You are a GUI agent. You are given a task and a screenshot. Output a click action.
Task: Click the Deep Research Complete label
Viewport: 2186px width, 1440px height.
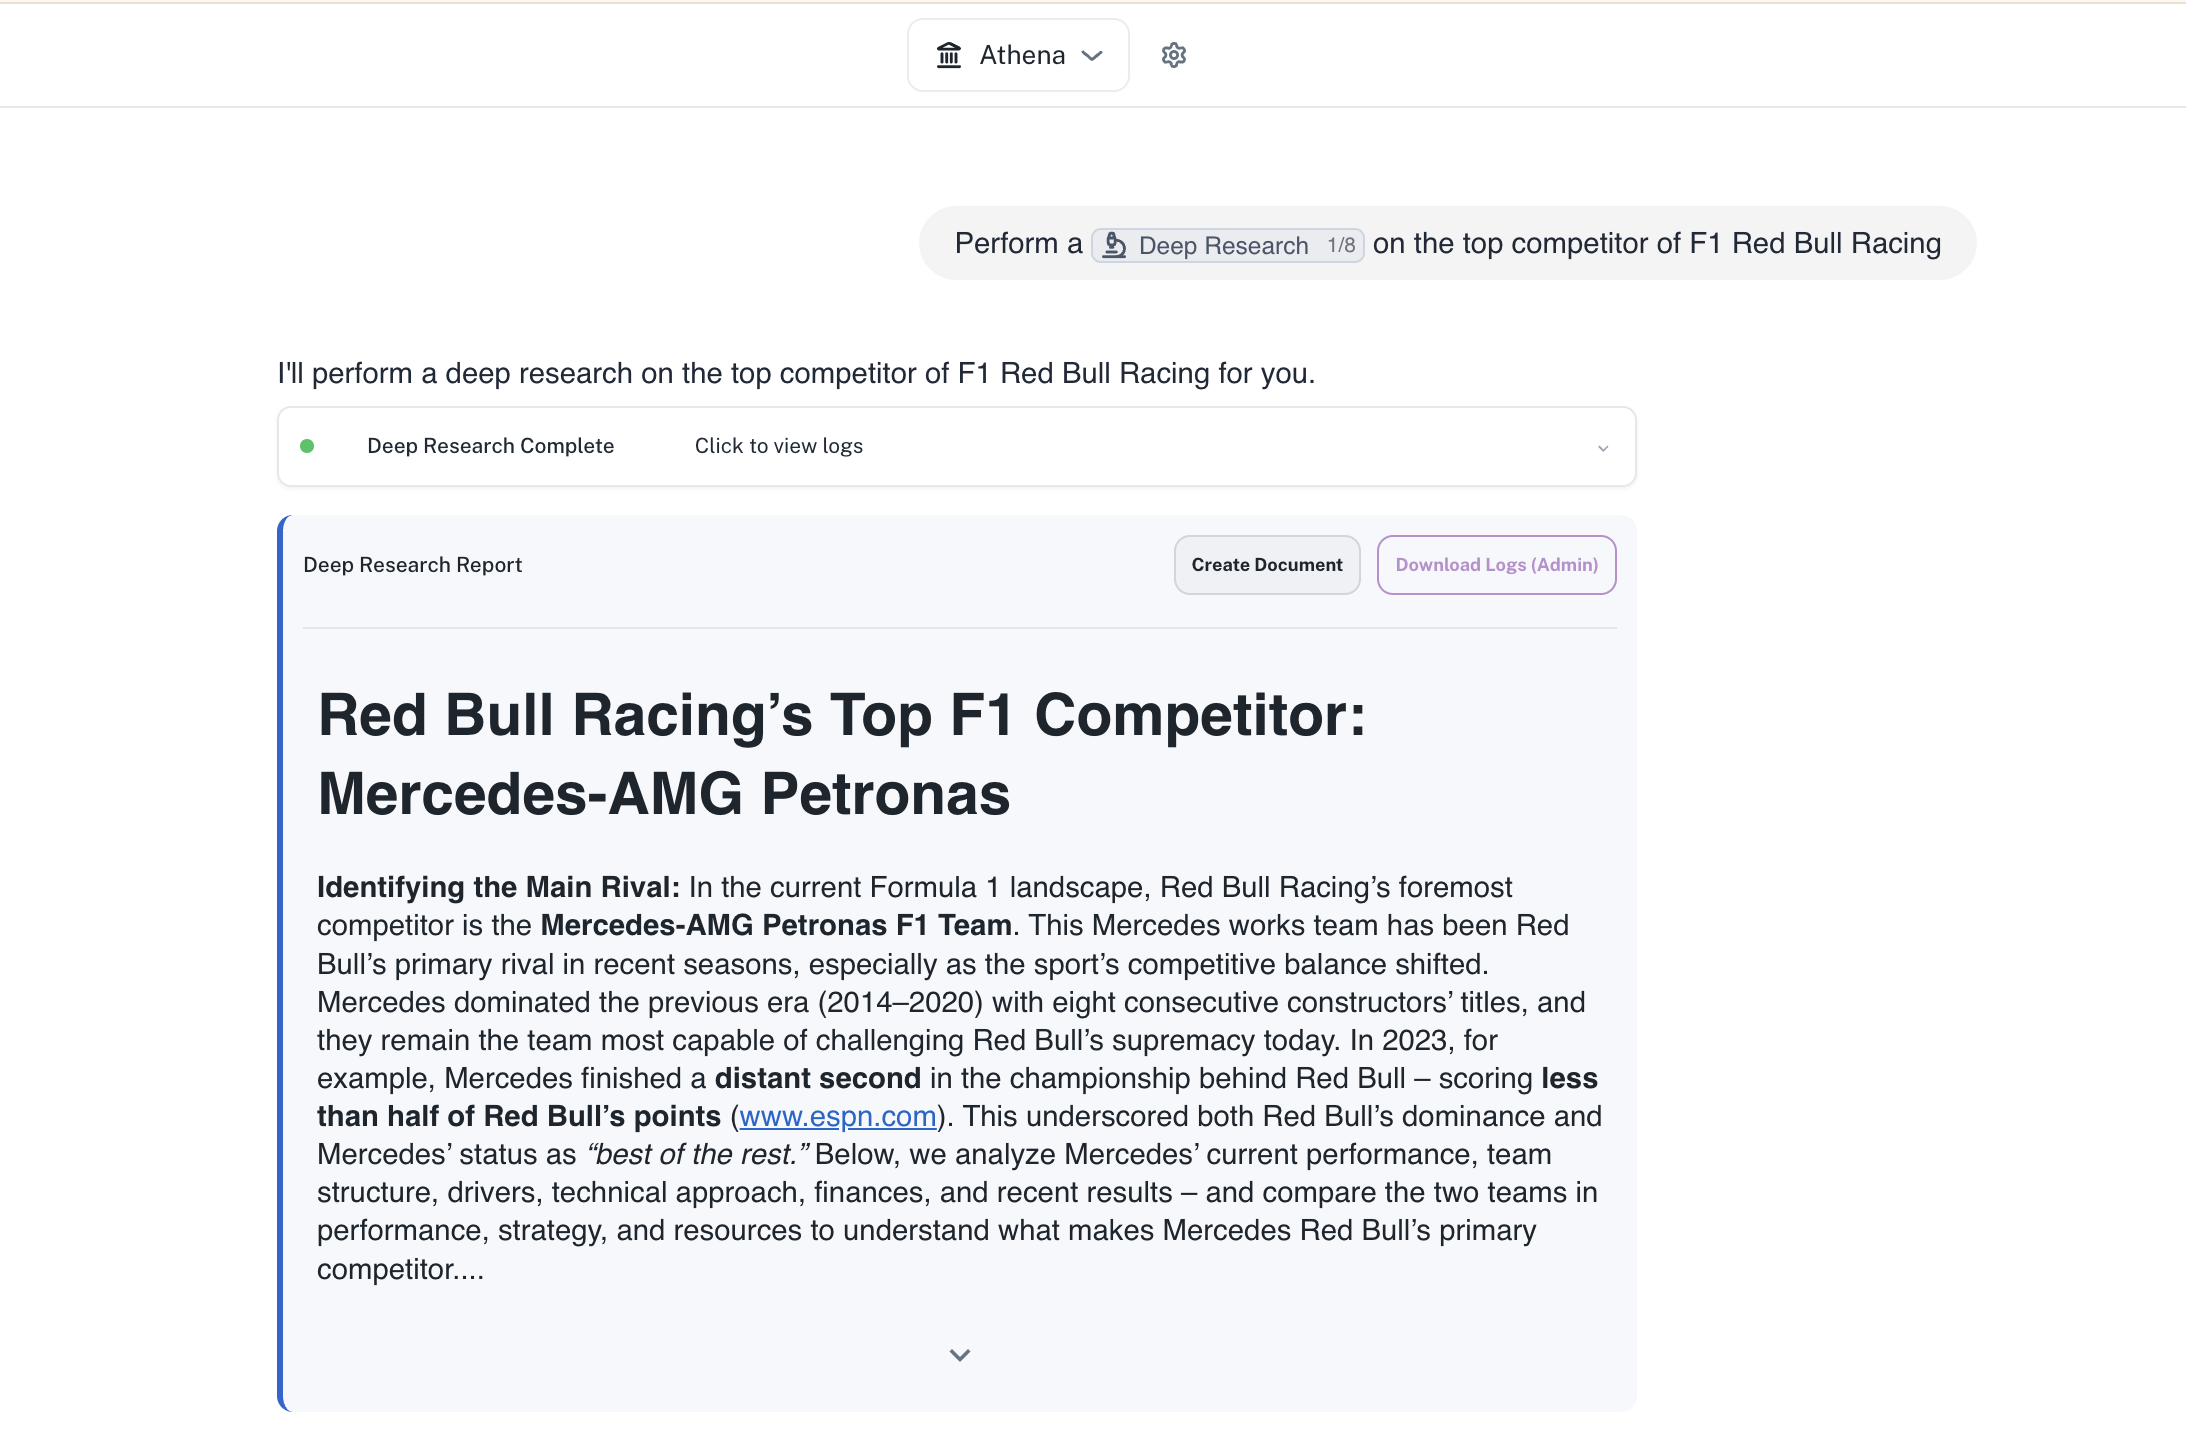[x=490, y=446]
